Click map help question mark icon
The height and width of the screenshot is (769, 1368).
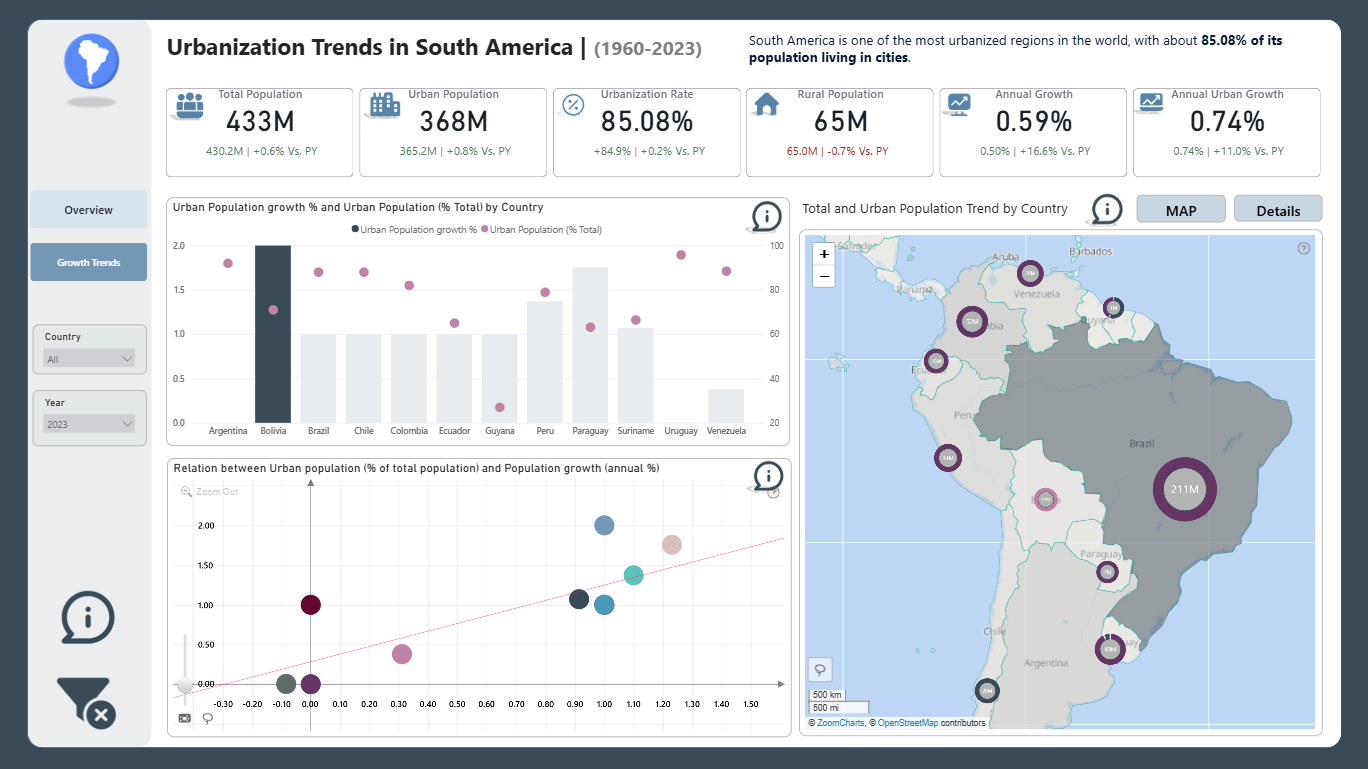(1303, 248)
